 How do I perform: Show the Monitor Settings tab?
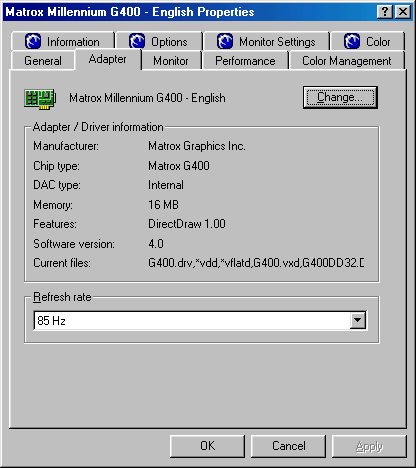(x=267, y=42)
